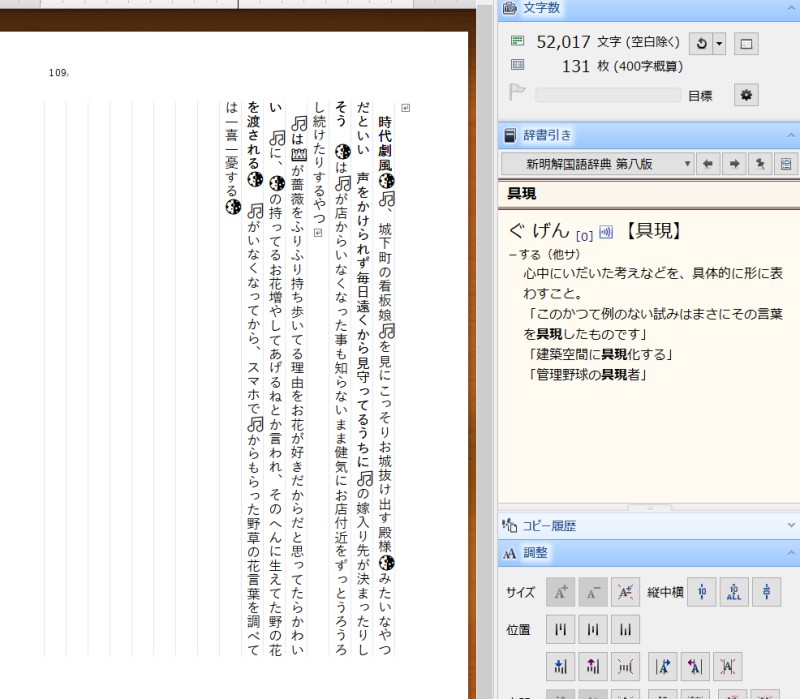Click the 52,017 character count value
The width and height of the screenshot is (800, 699).
[563, 42]
